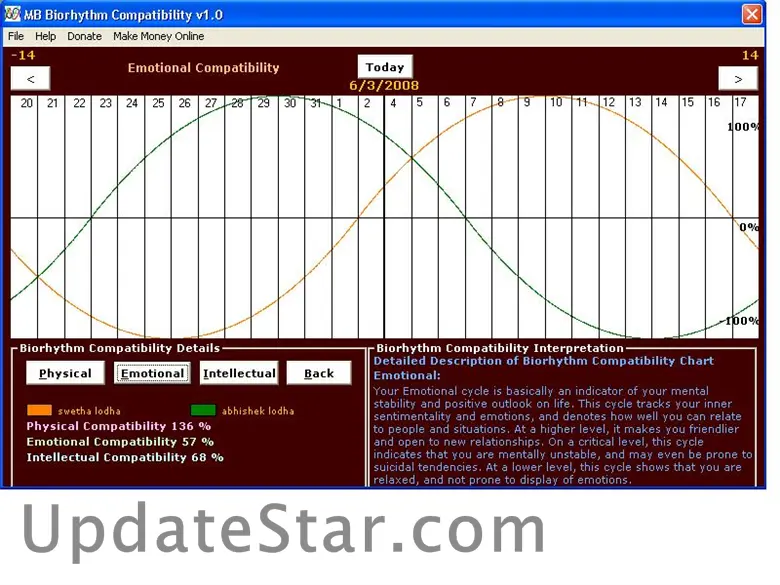Advance 14 days with > button
This screenshot has width=780, height=585.
738,78
